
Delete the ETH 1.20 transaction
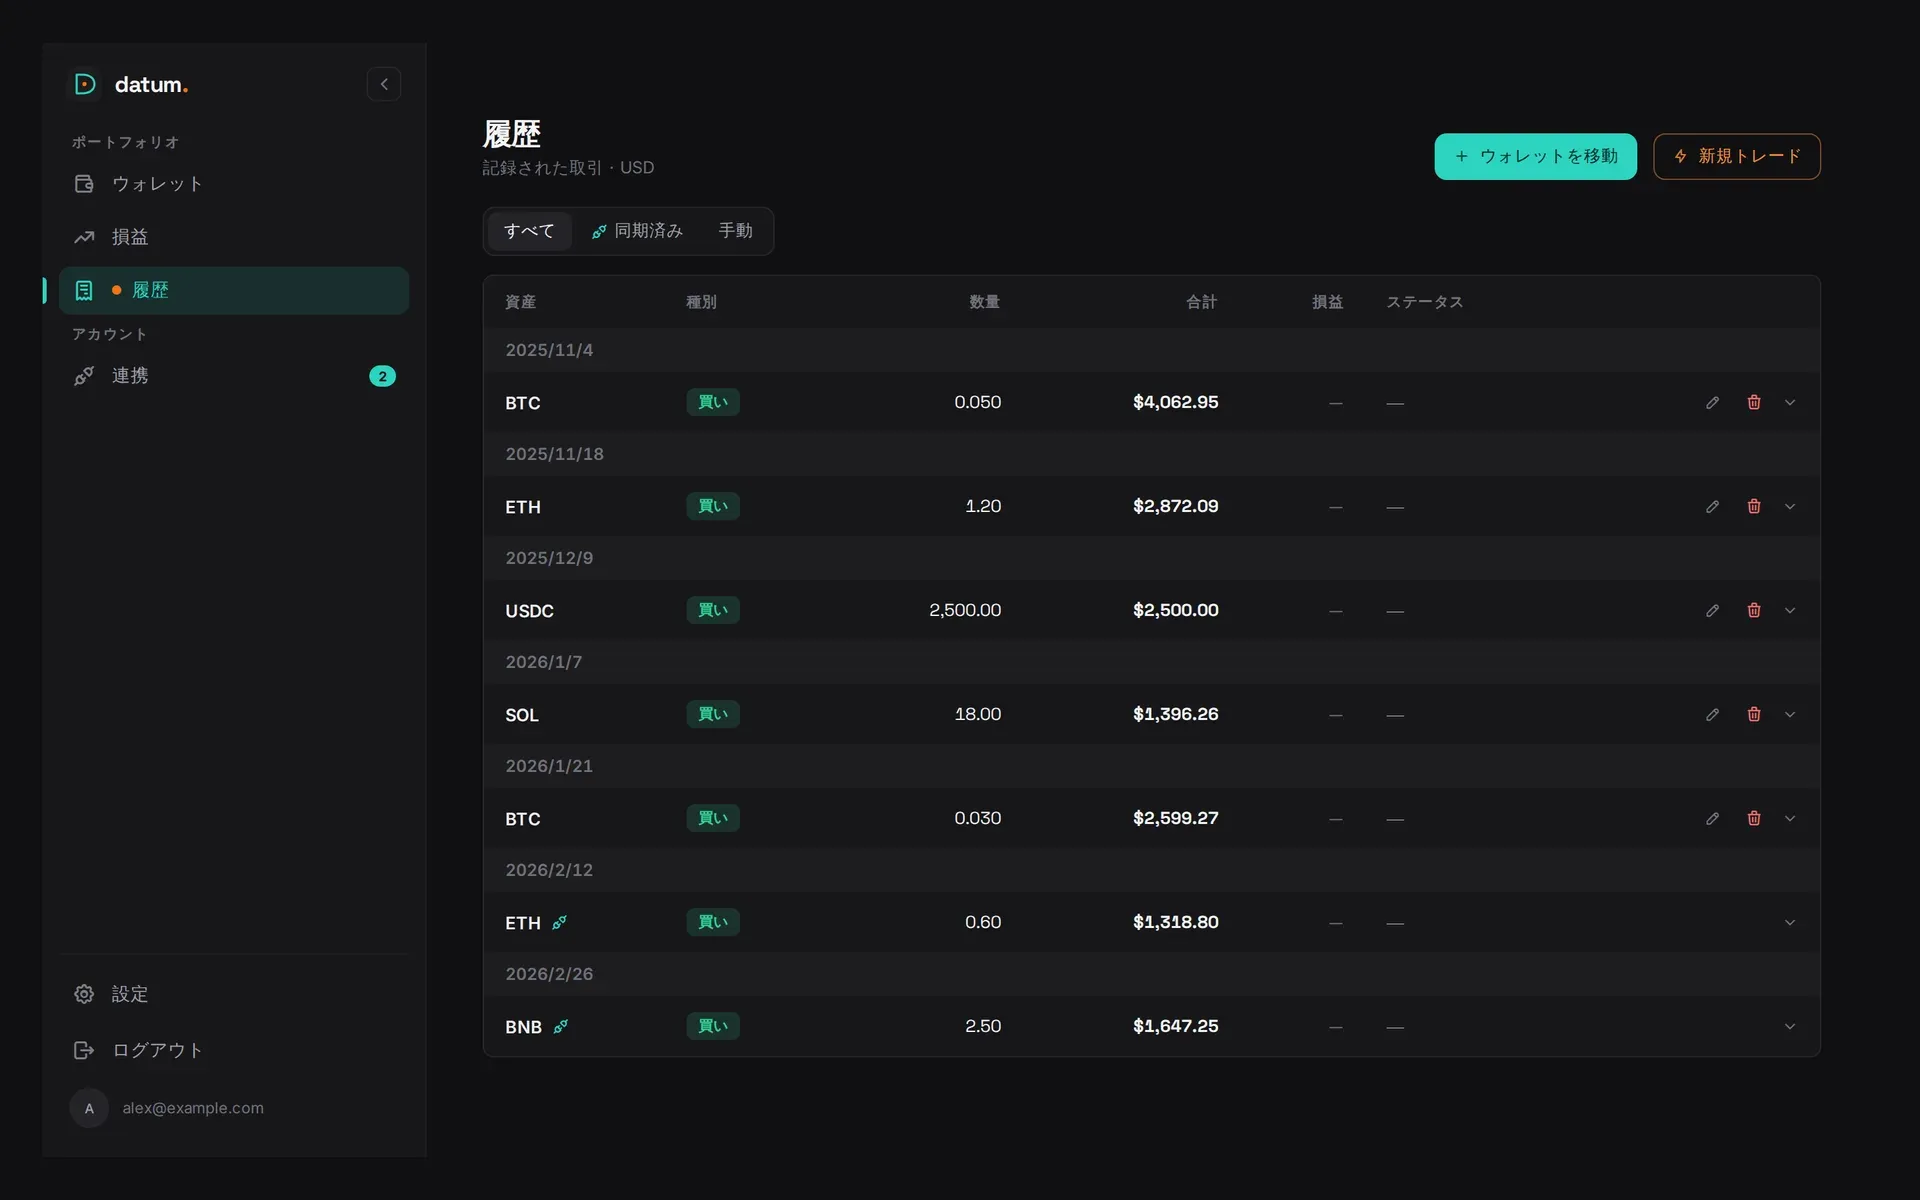[1754, 507]
